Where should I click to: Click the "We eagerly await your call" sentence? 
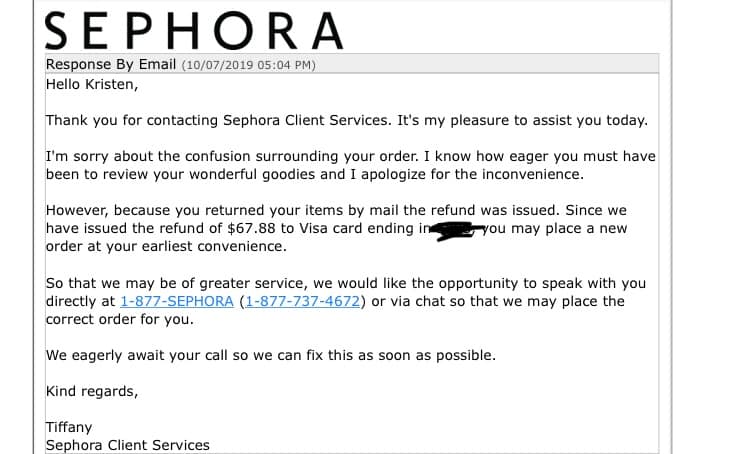(270, 355)
